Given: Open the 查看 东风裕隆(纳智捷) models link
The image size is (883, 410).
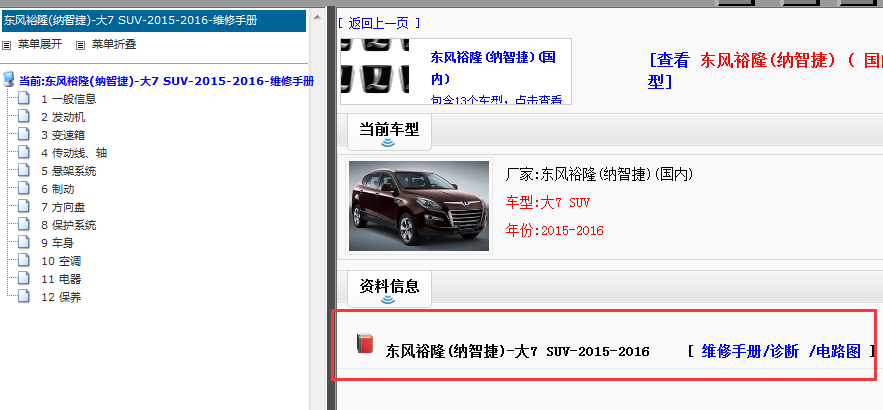Looking at the screenshot, I should 765,71.
